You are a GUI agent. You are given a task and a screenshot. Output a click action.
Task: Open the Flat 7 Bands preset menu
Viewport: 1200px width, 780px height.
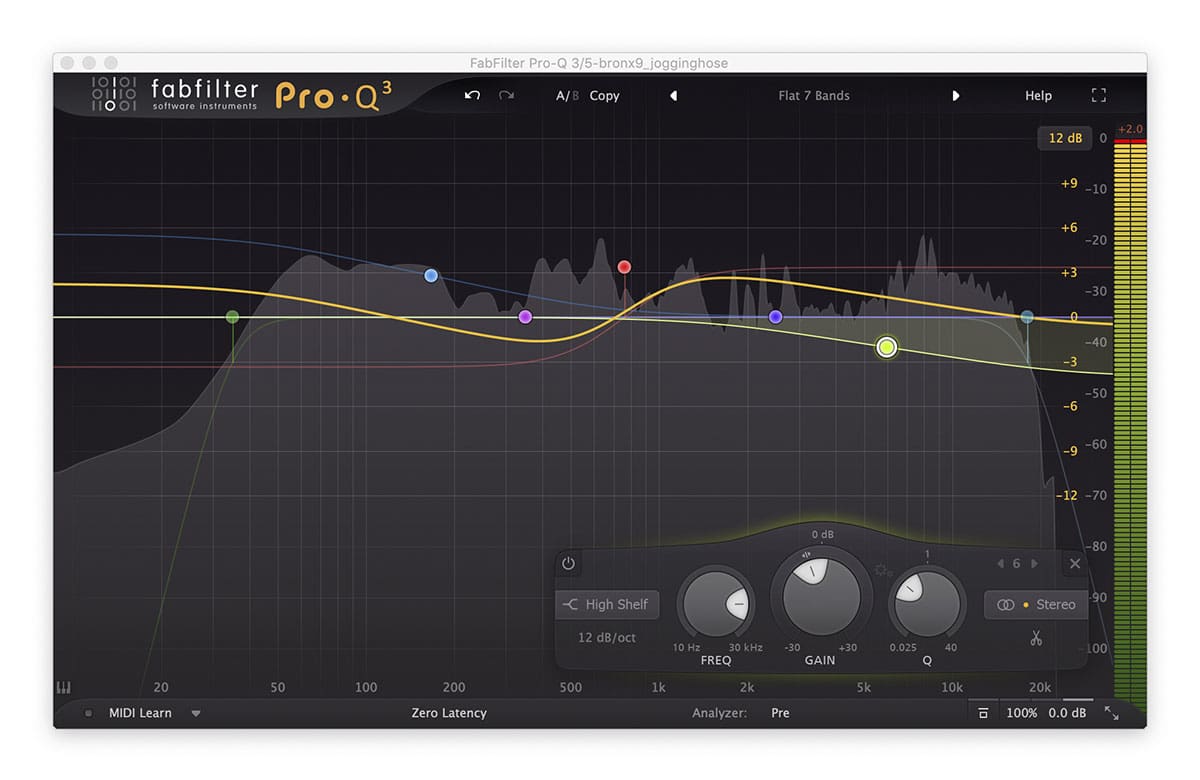click(x=814, y=96)
